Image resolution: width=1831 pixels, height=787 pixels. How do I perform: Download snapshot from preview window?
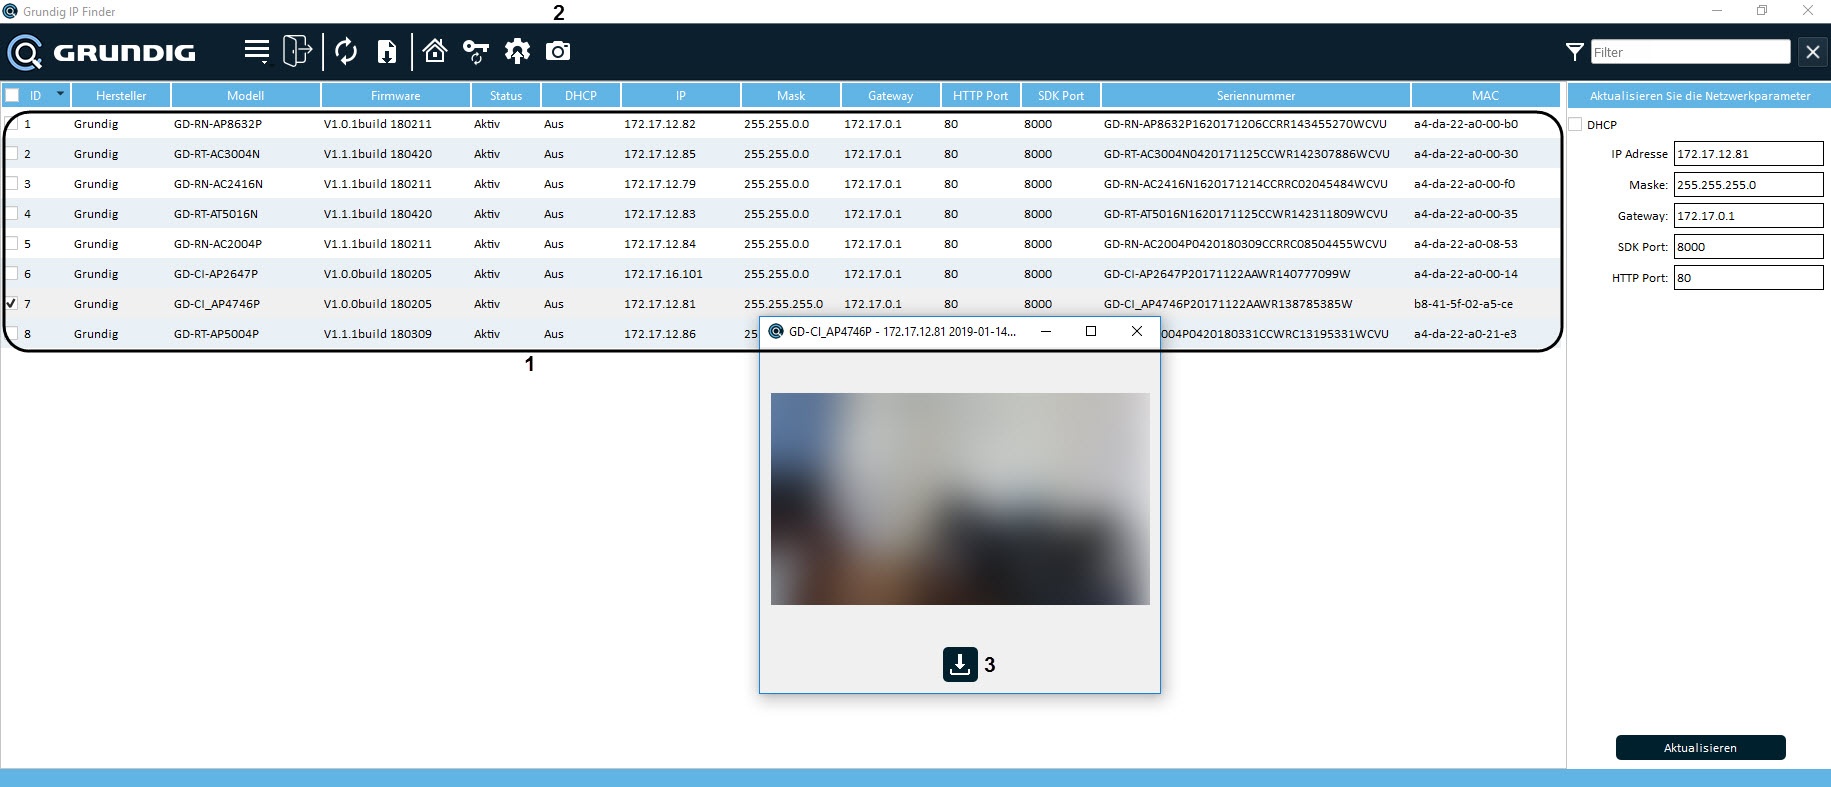click(x=960, y=664)
